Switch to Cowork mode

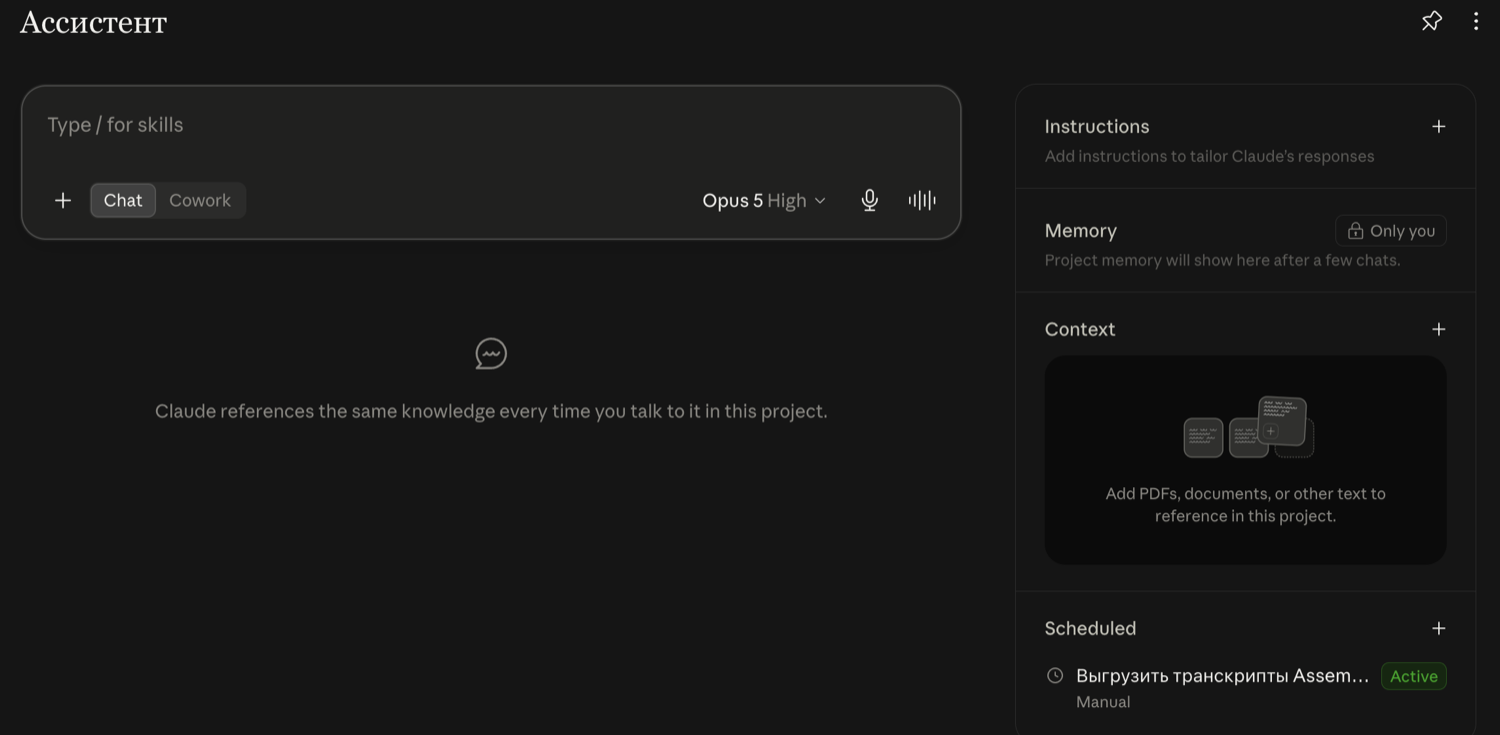pyautogui.click(x=200, y=200)
